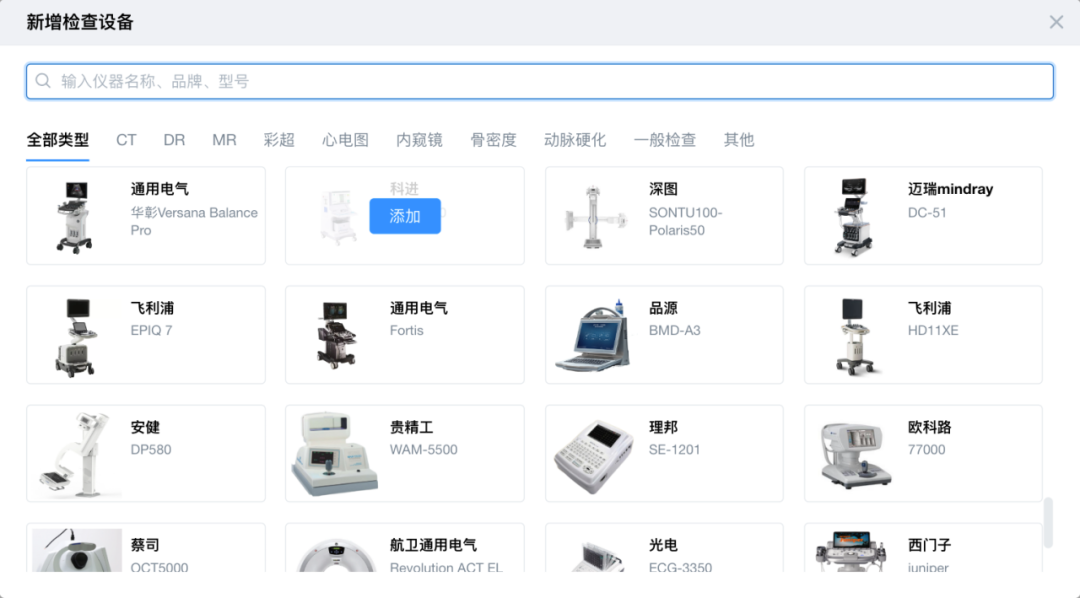The height and width of the screenshot is (598, 1080).
Task: Select the 动脉硬化 tab
Action: click(x=575, y=140)
